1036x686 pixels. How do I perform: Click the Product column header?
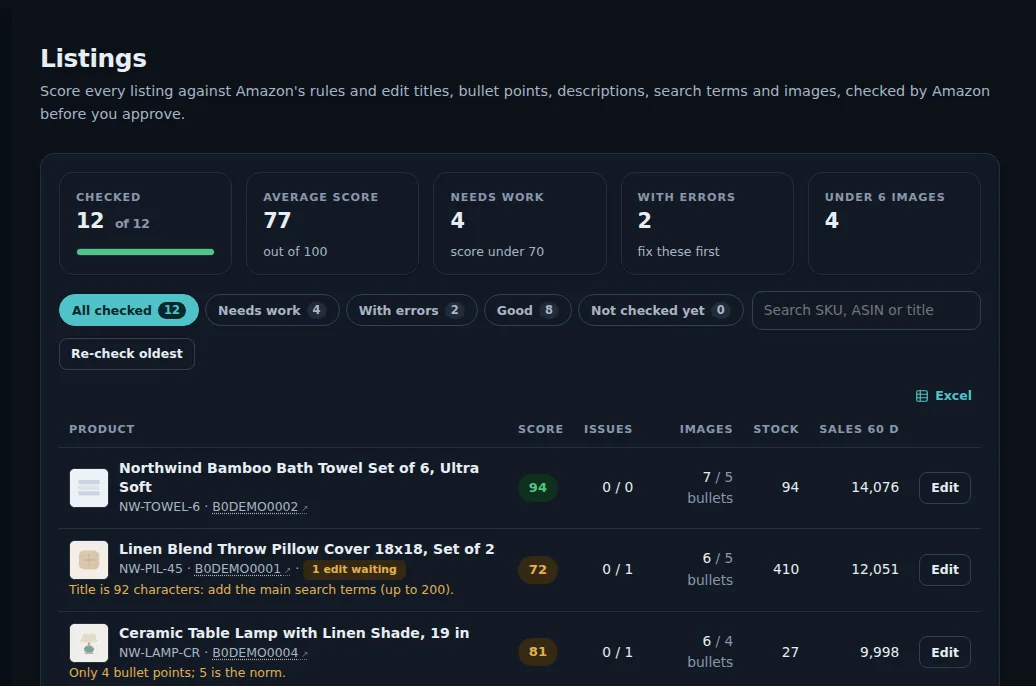pos(102,429)
